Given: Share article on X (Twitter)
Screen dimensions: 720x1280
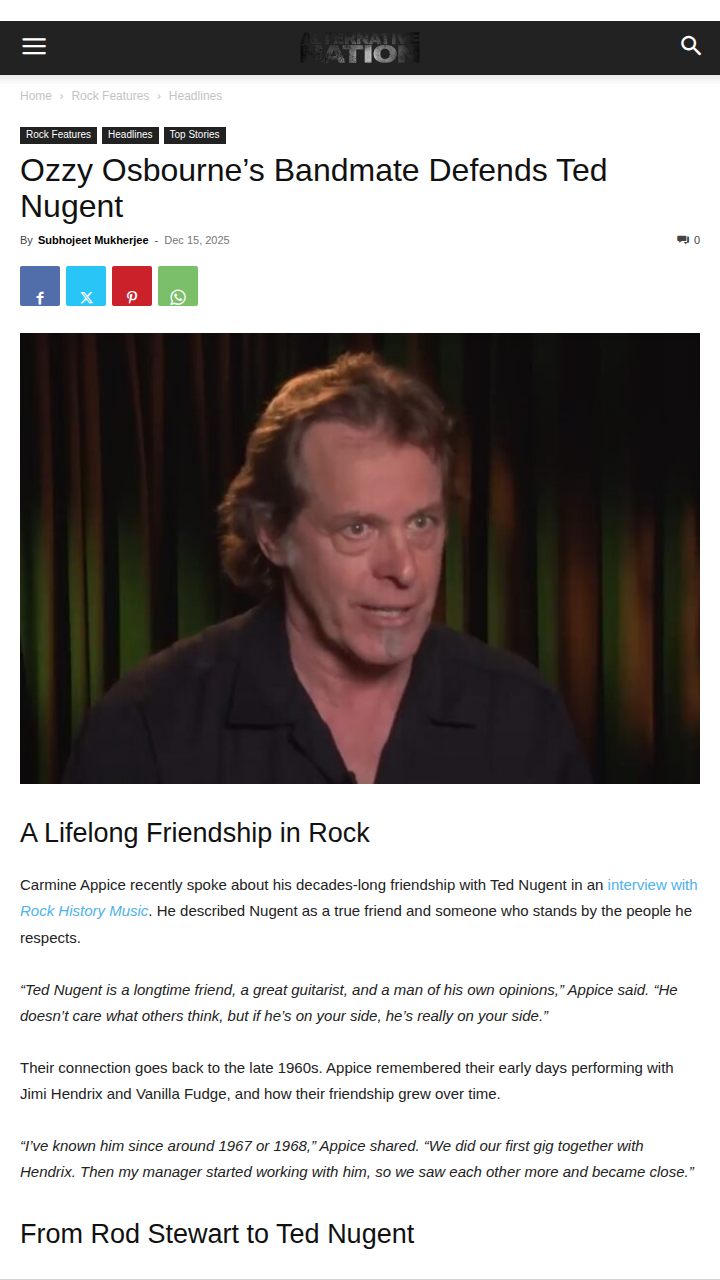Looking at the screenshot, I should [86, 286].
